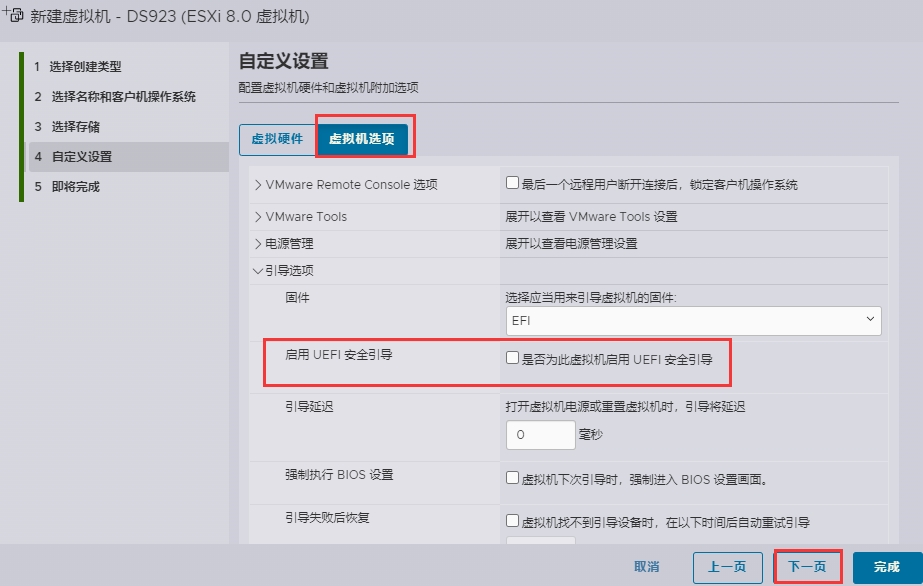The width and height of the screenshot is (923, 586).
Task: Select the 虚拟机选项 tab
Action: [361, 139]
